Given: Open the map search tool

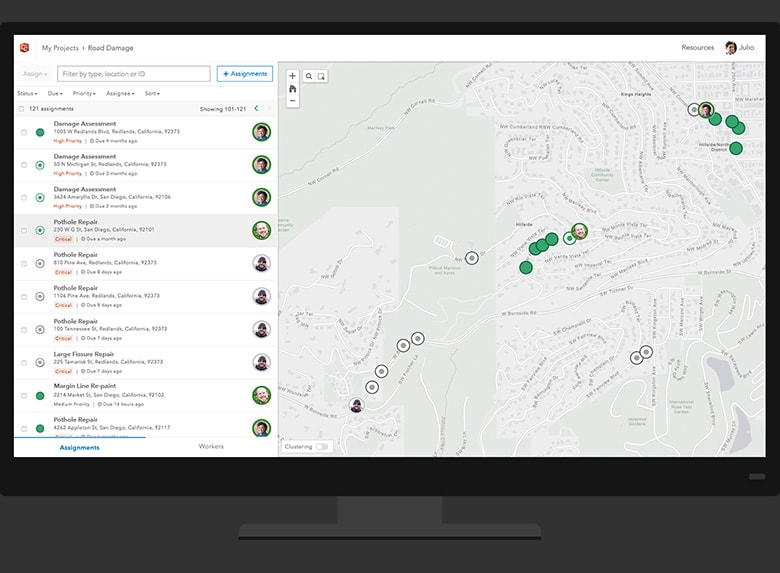Looking at the screenshot, I should tap(309, 76).
